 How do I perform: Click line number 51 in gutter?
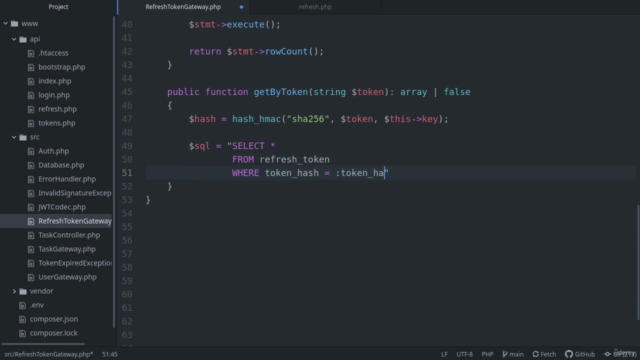coord(127,173)
